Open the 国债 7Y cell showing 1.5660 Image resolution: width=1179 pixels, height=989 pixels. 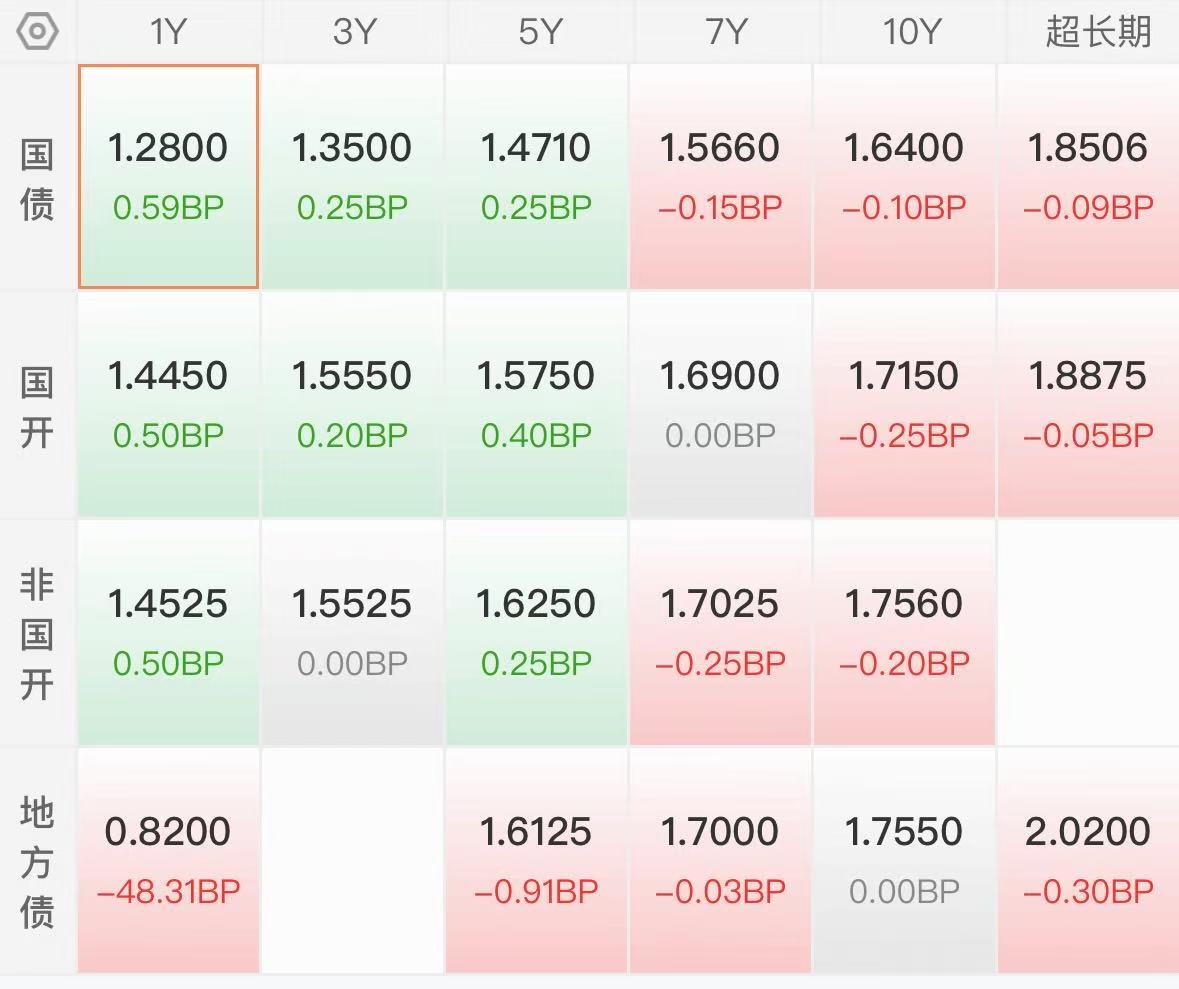(x=720, y=177)
